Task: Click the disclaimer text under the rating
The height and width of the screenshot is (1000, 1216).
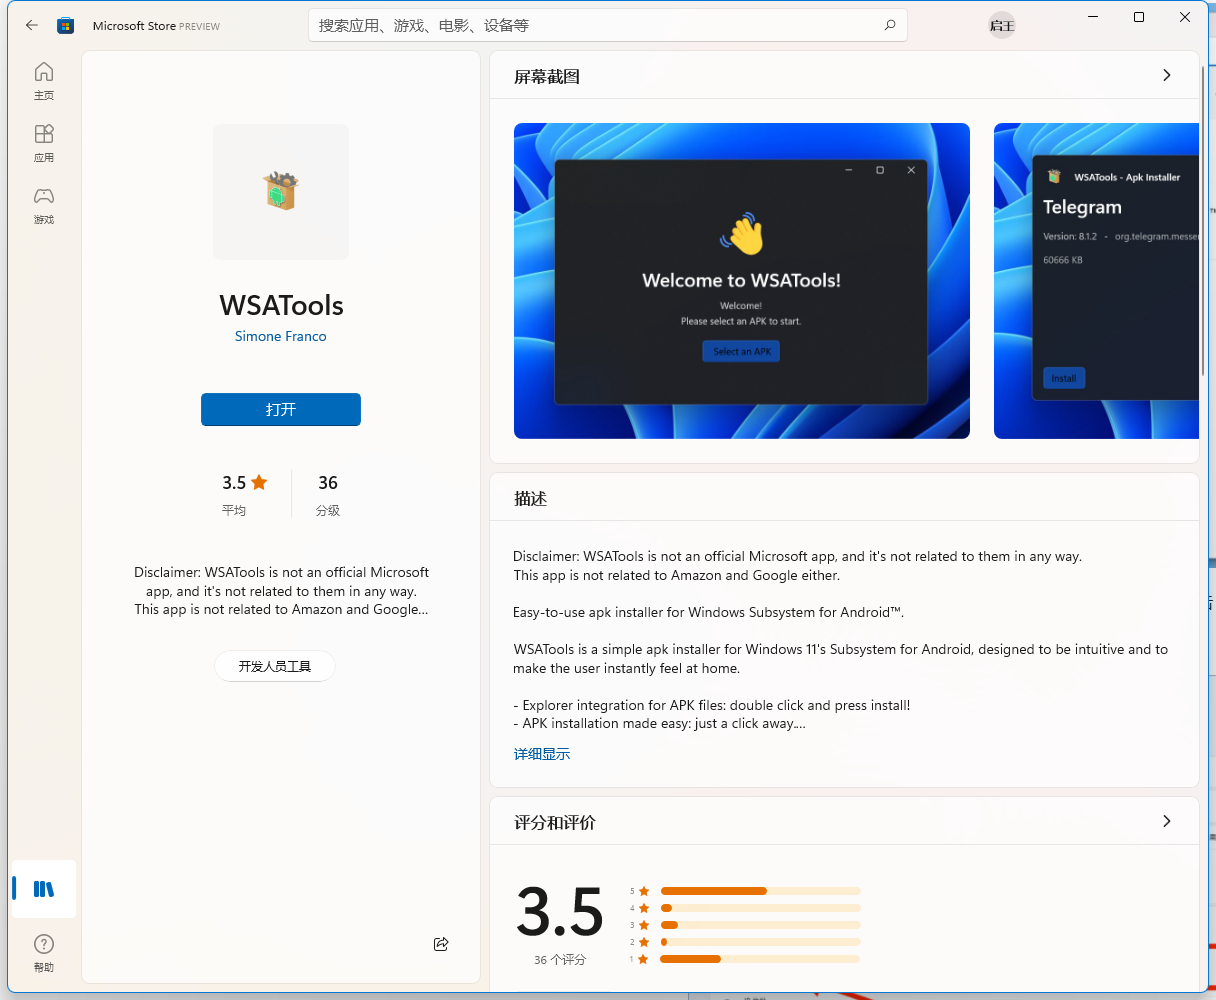Action: [281, 591]
